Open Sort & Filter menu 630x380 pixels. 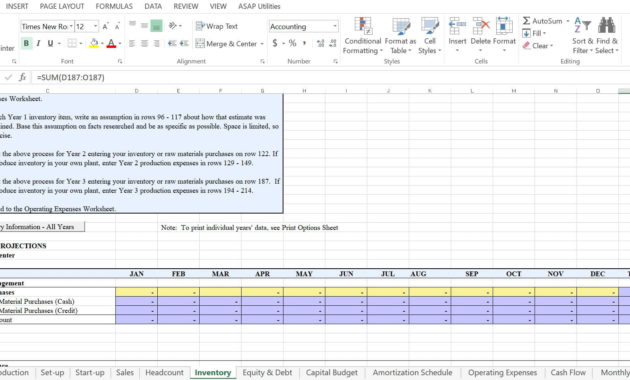pyautogui.click(x=582, y=35)
